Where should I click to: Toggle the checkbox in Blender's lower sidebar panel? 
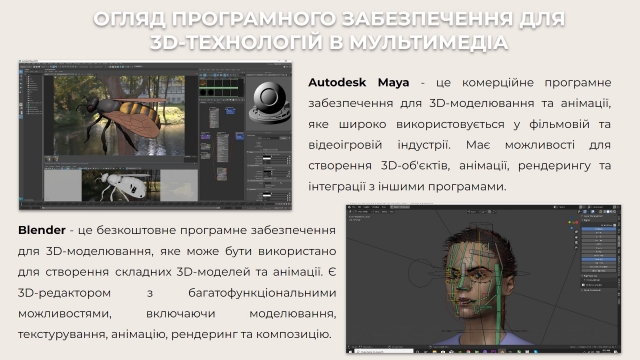pyautogui.click(x=583, y=285)
